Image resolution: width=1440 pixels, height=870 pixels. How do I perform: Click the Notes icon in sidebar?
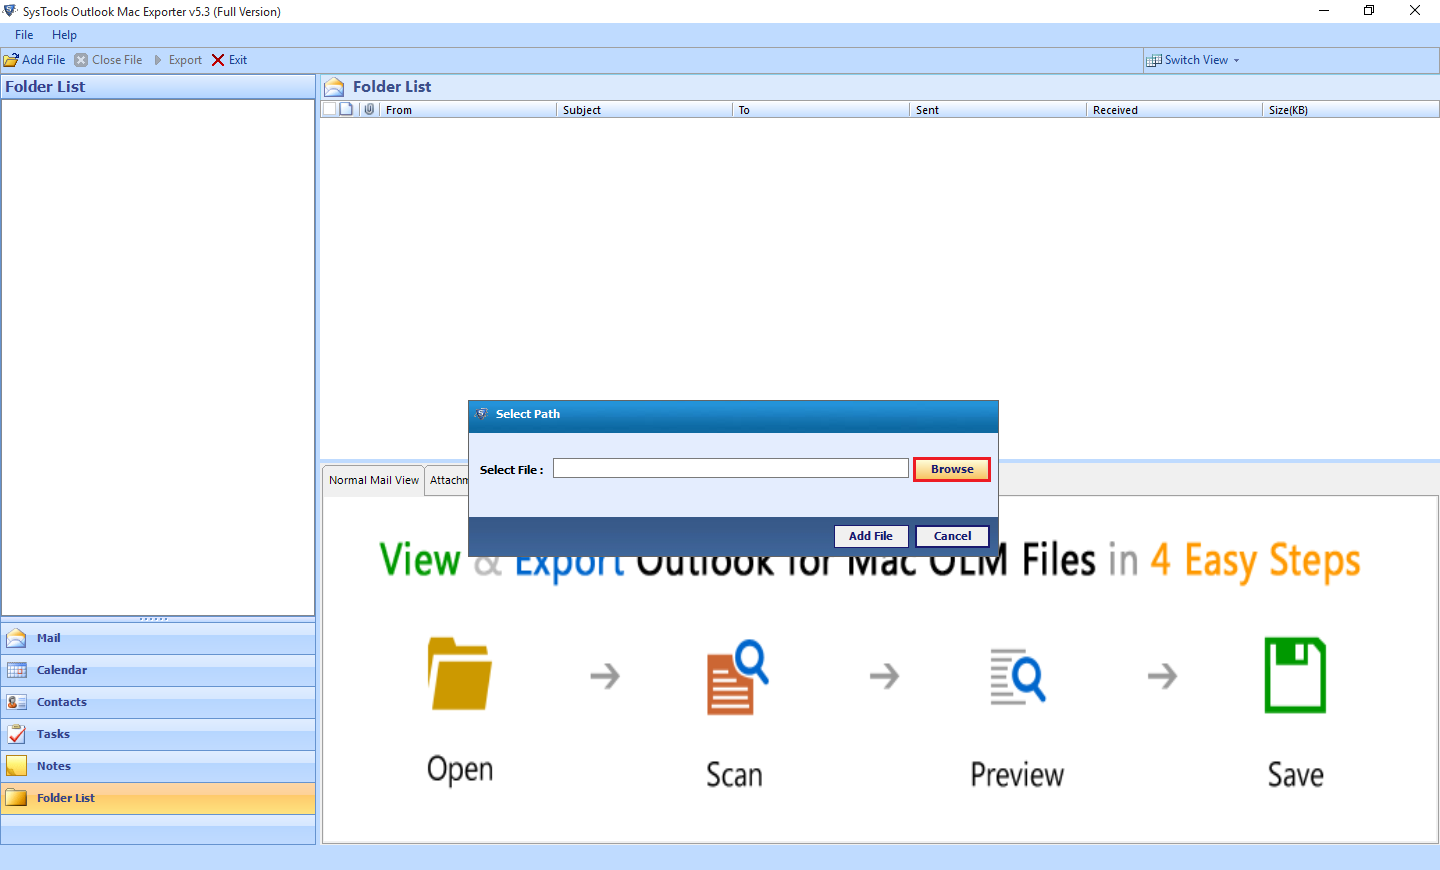tap(16, 766)
